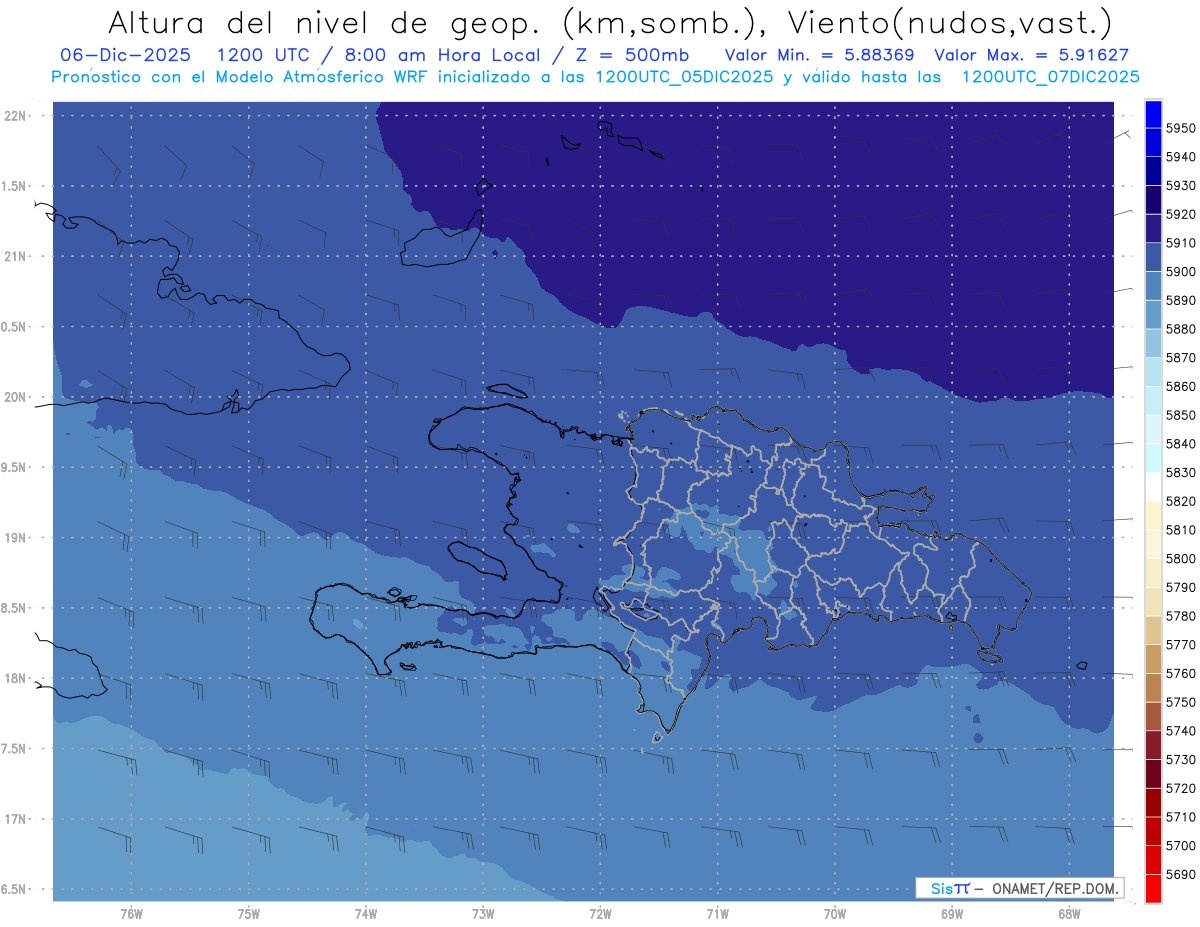Click the 'Pronostico con el Modelo Atmosferico WRF' line
This screenshot has height=927, width=1200.
pos(240,76)
